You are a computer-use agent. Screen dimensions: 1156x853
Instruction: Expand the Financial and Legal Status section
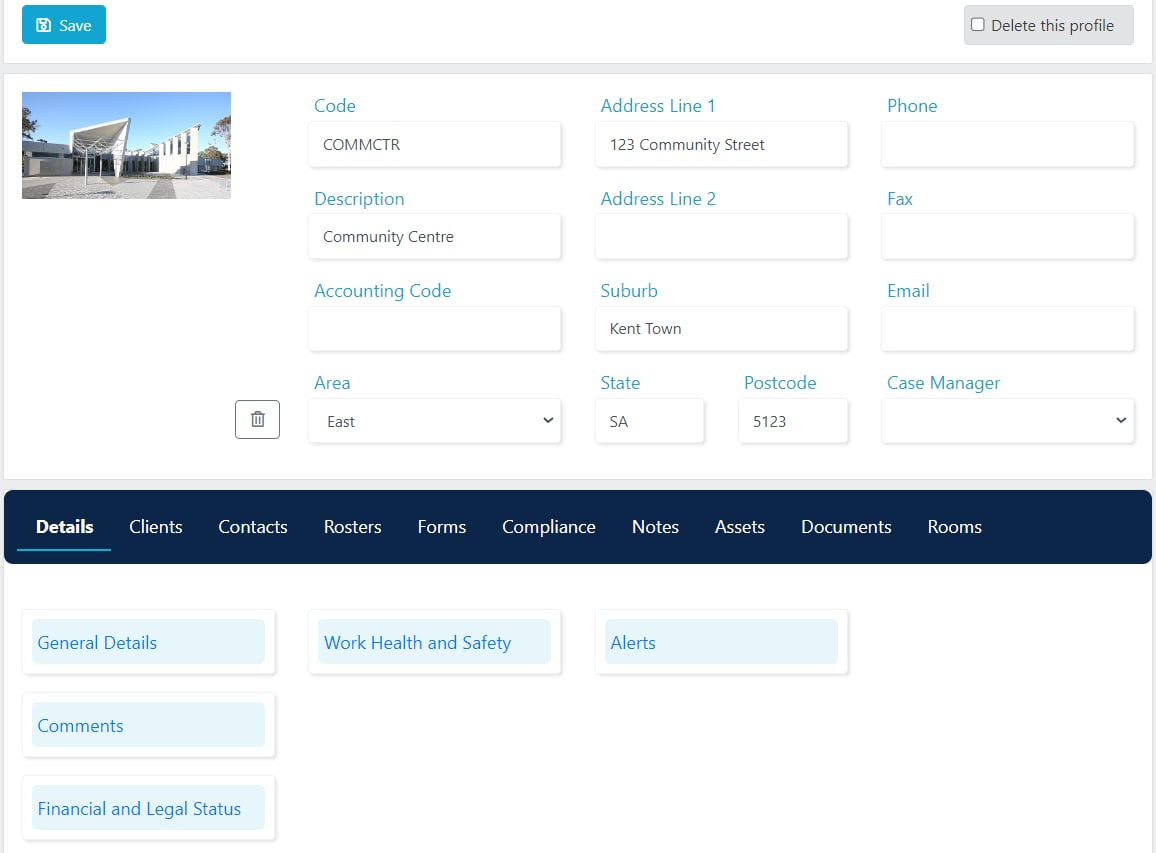(x=148, y=808)
